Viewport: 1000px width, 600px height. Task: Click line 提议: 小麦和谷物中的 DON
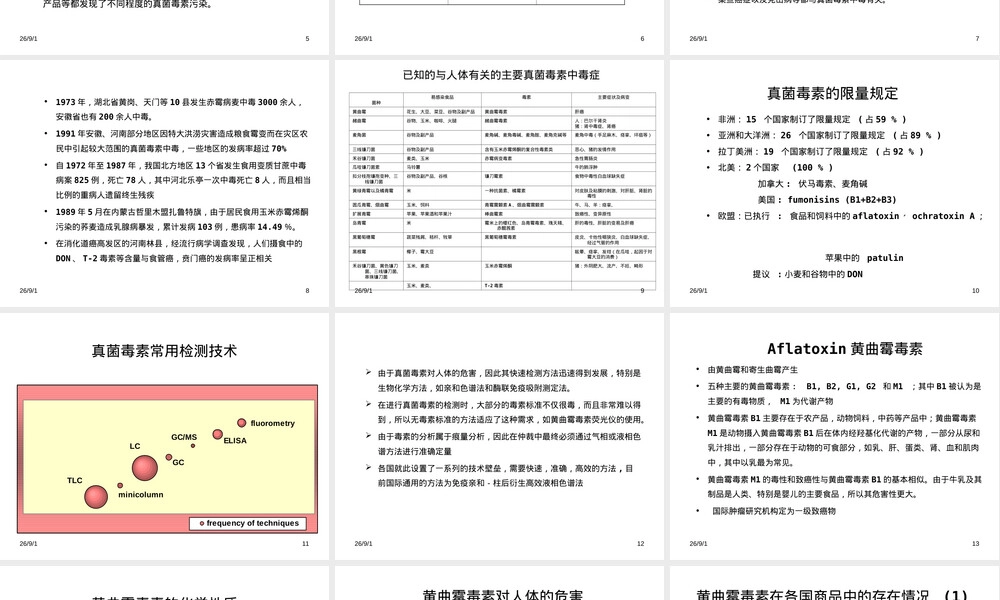[x=807, y=274]
